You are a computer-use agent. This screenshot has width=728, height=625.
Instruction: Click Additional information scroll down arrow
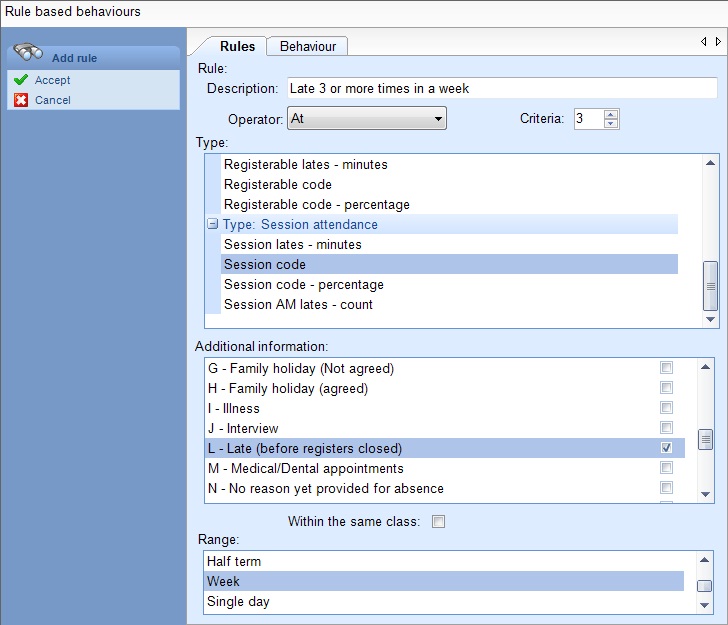706,495
